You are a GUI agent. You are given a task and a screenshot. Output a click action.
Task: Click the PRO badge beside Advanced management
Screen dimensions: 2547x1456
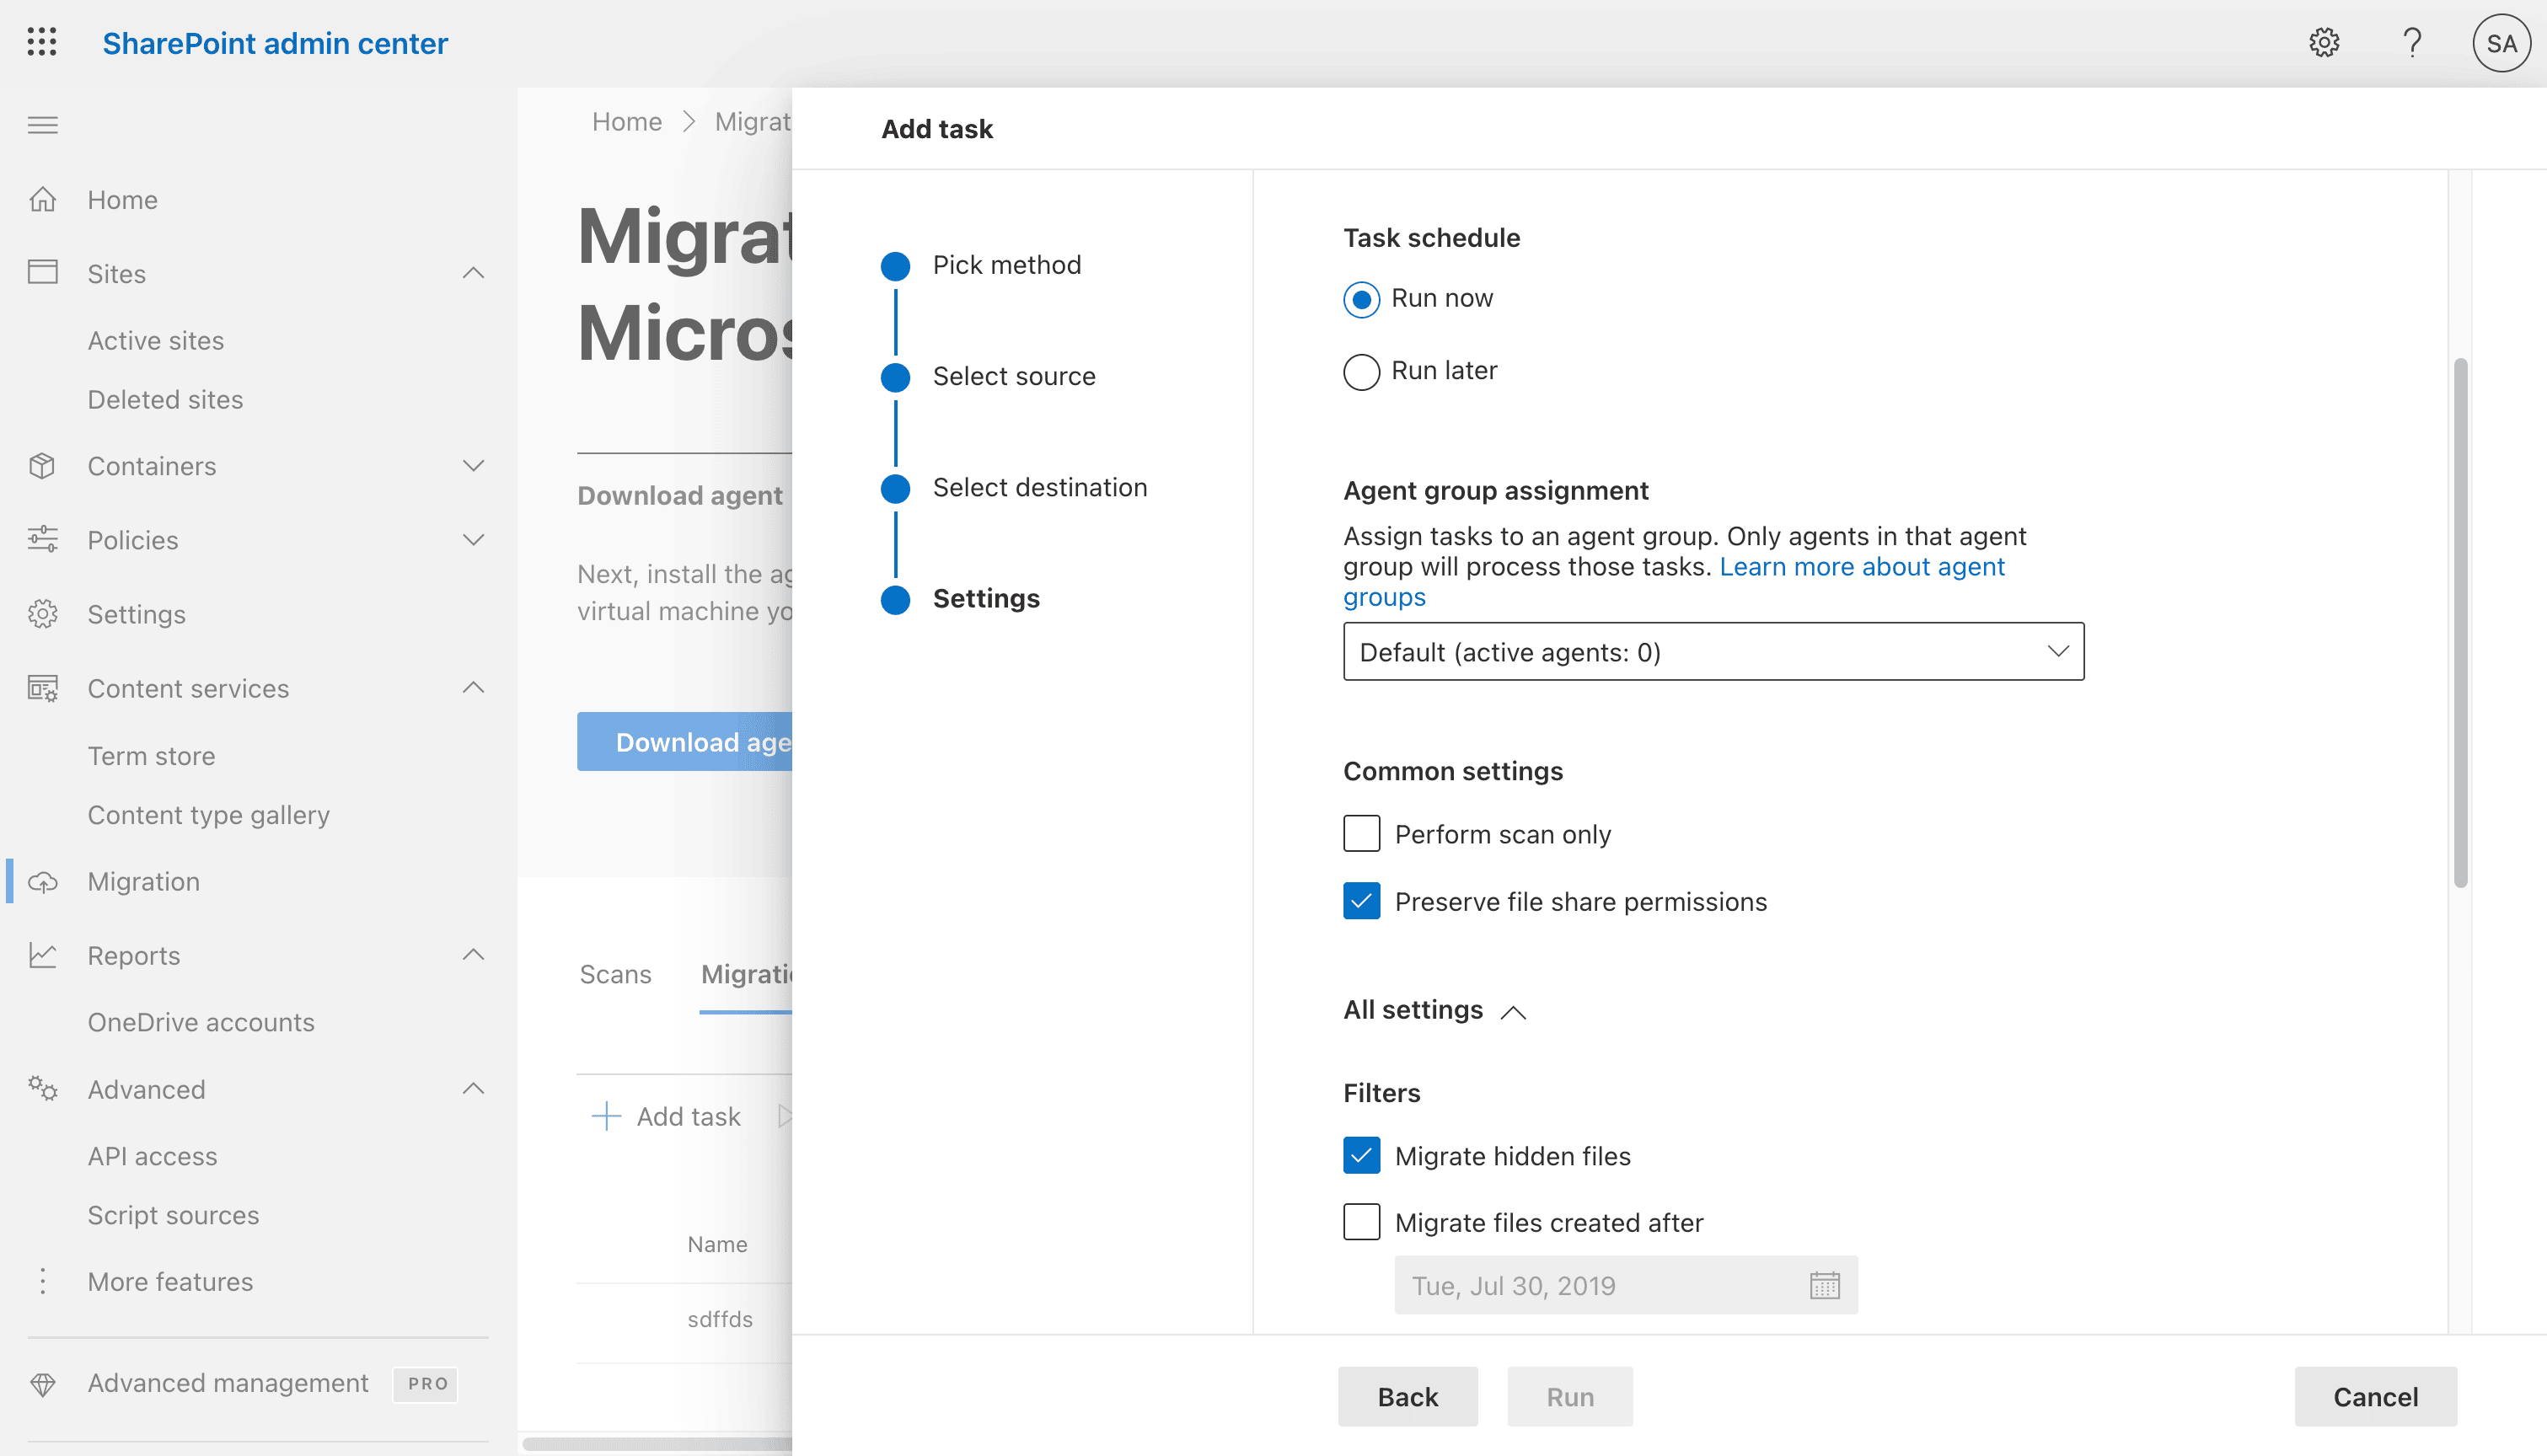pos(426,1384)
